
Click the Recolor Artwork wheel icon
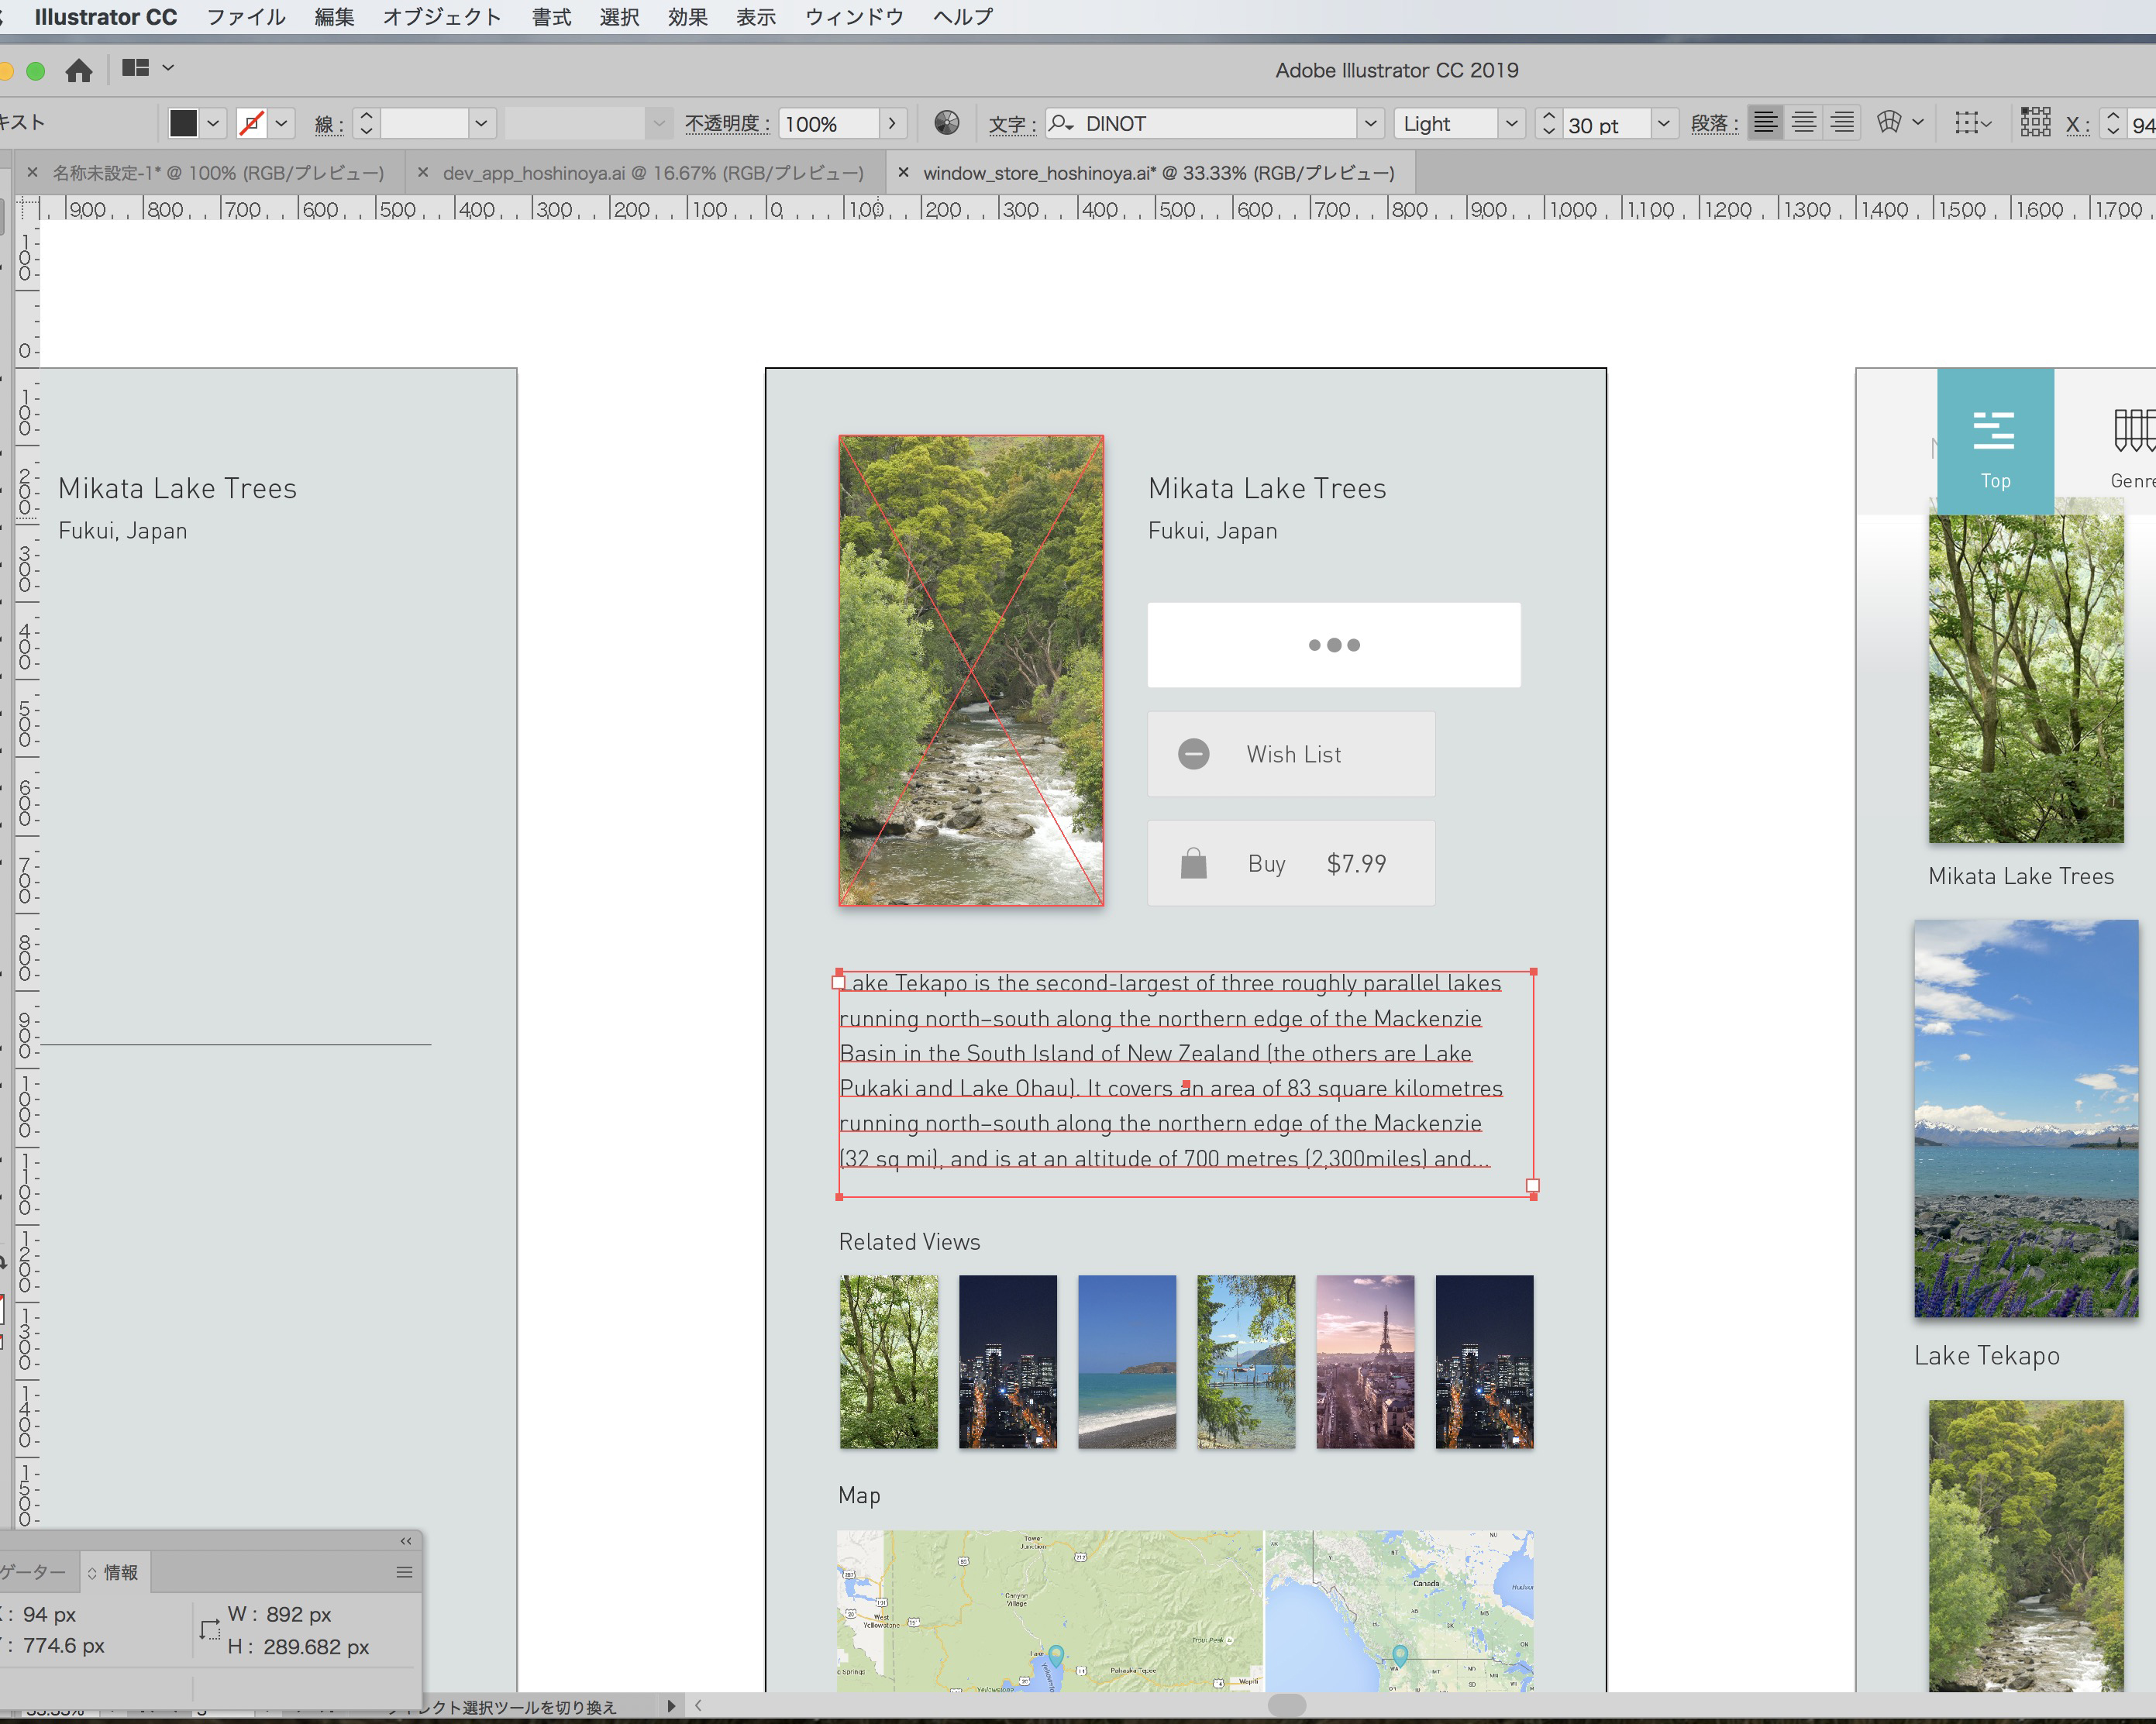point(947,123)
